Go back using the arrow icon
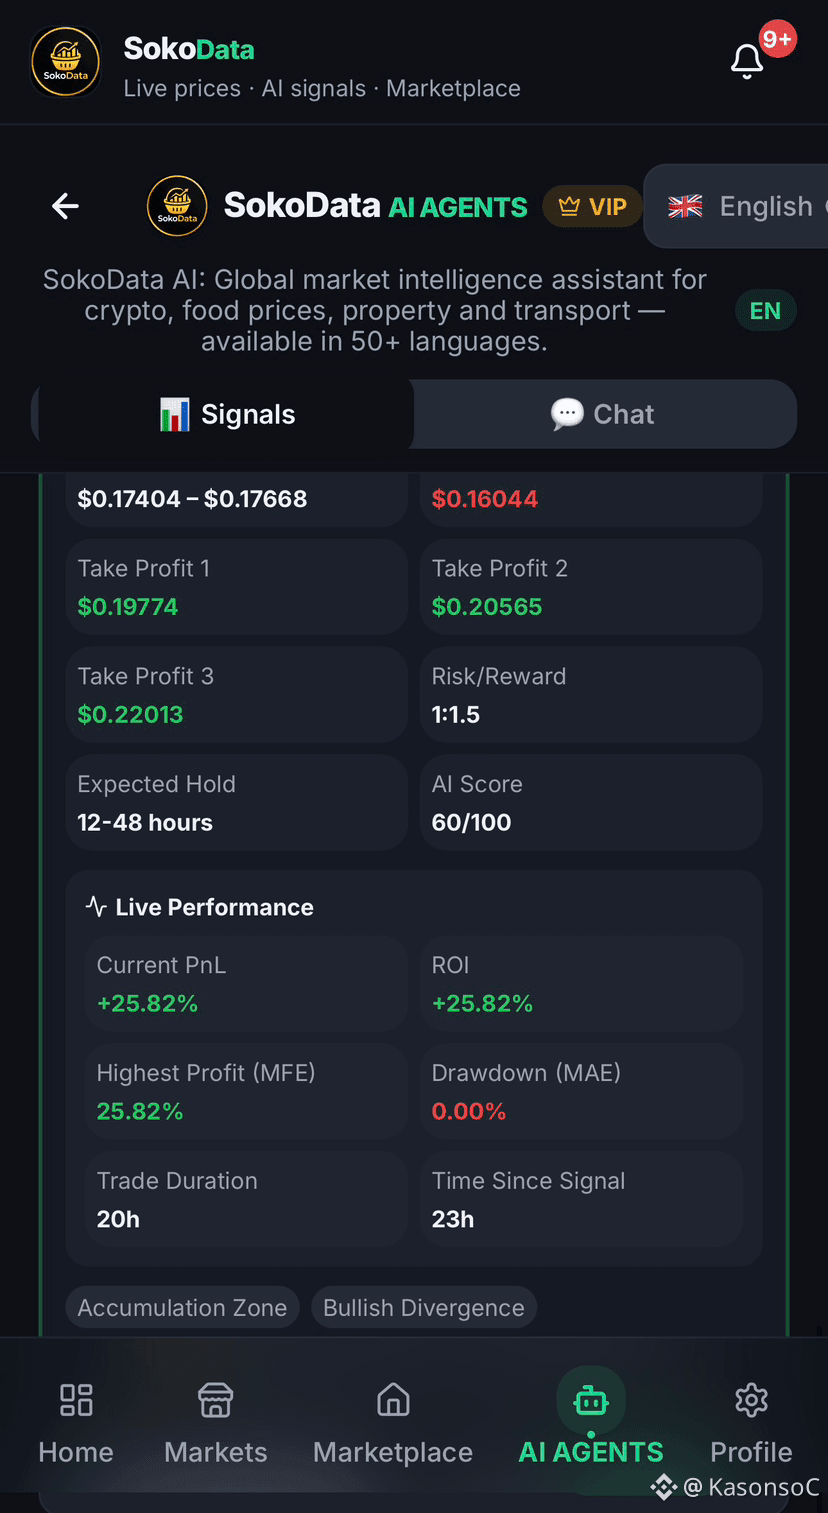 tap(65, 206)
